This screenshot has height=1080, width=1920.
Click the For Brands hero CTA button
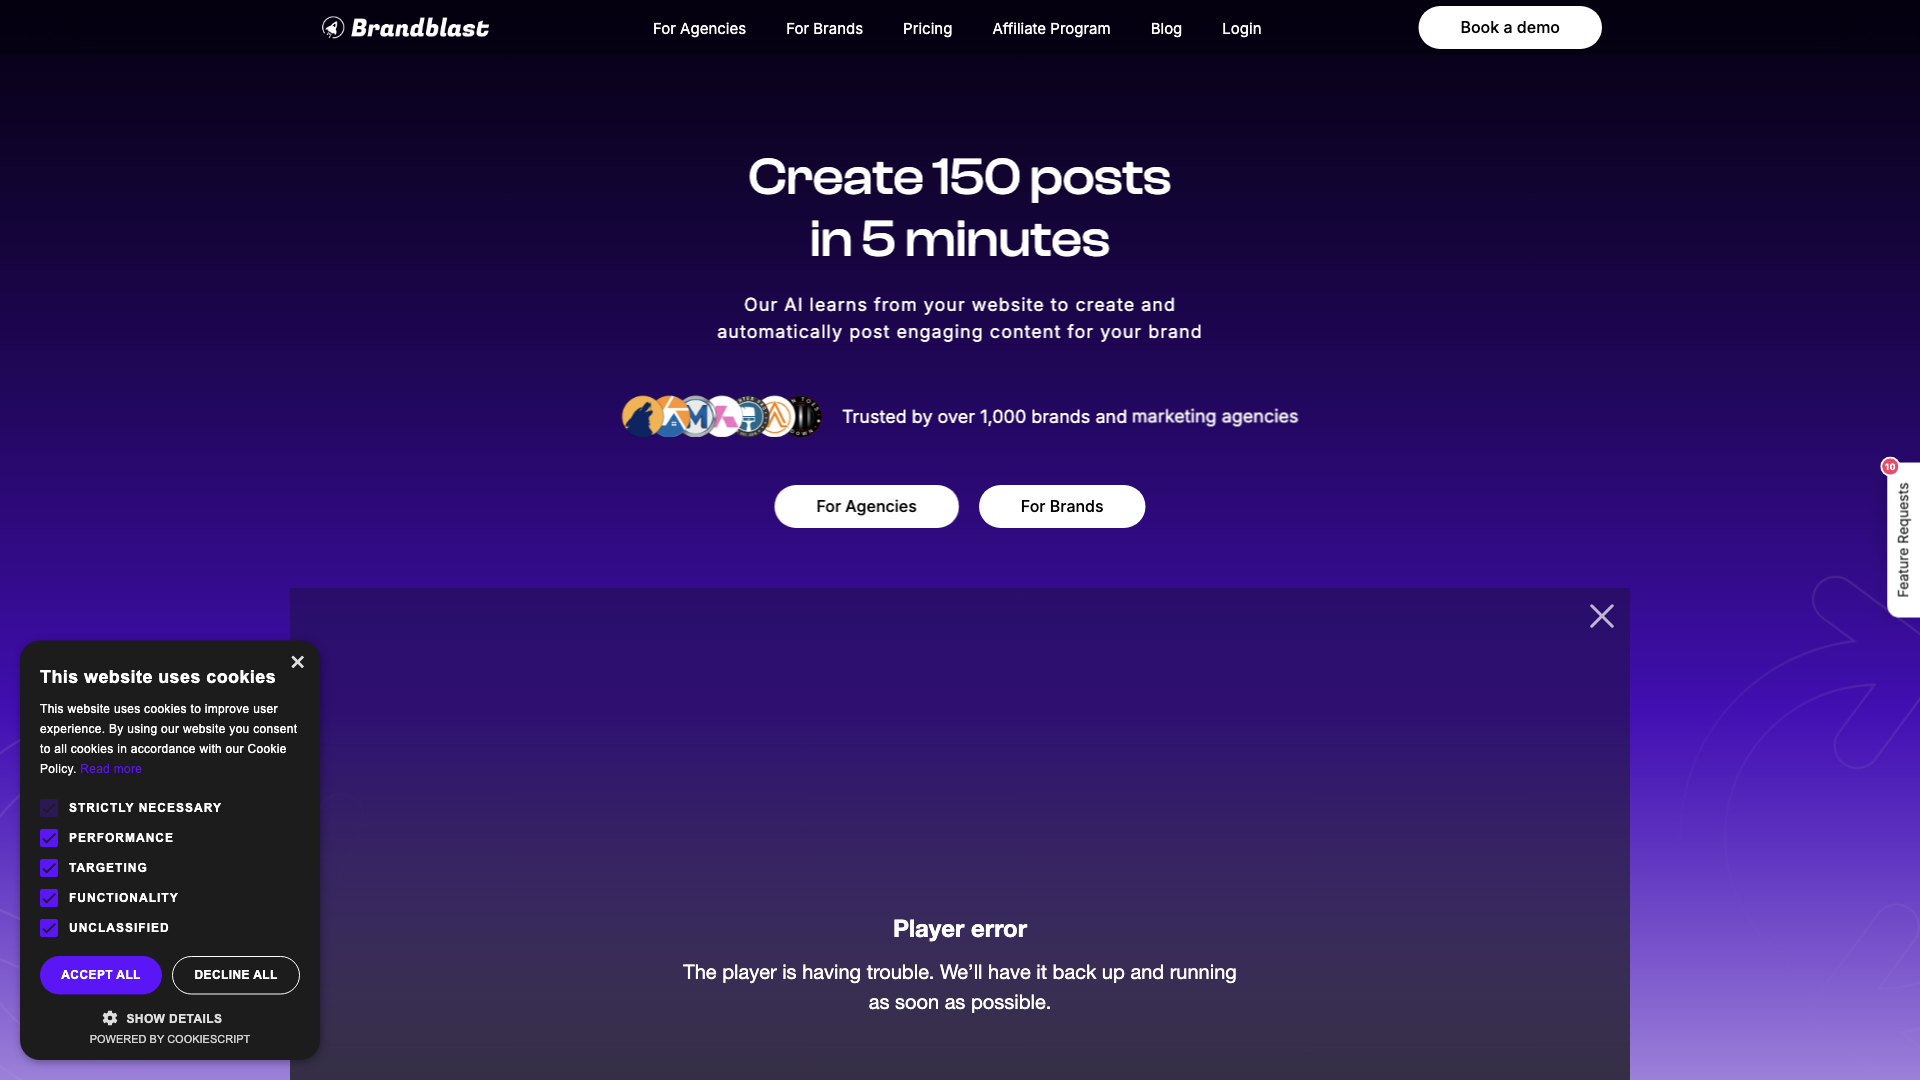(x=1062, y=506)
